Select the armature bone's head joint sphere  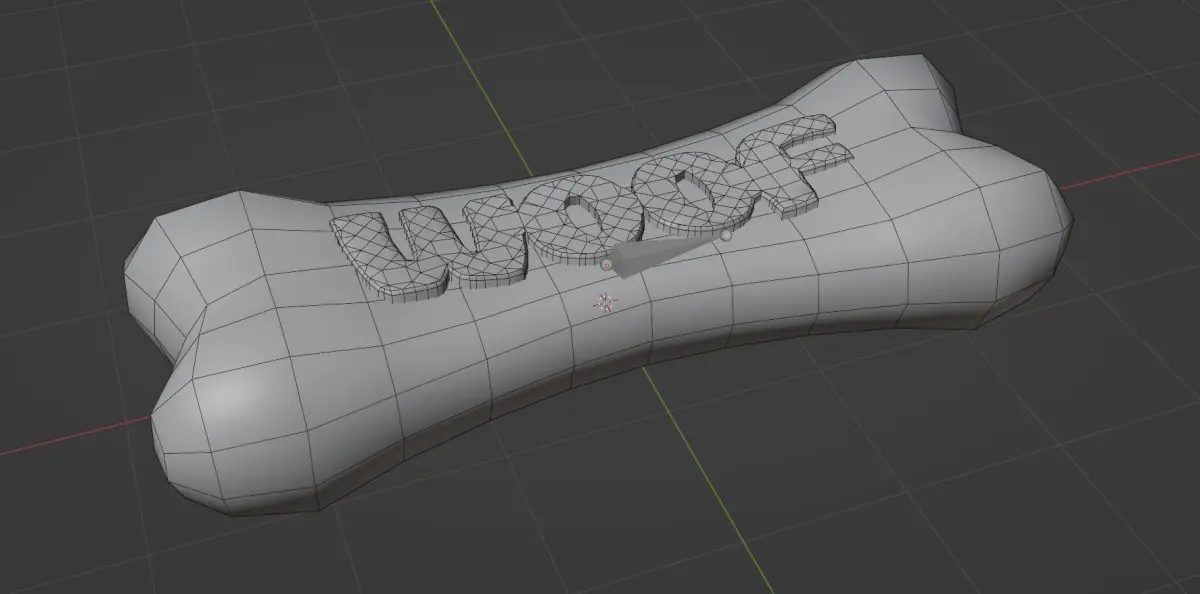tap(606, 265)
